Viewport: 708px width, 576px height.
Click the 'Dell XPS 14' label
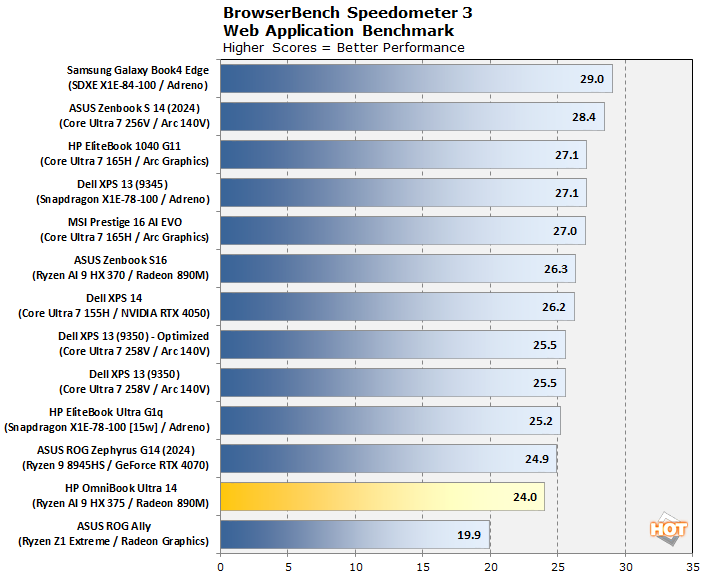[x=114, y=298]
